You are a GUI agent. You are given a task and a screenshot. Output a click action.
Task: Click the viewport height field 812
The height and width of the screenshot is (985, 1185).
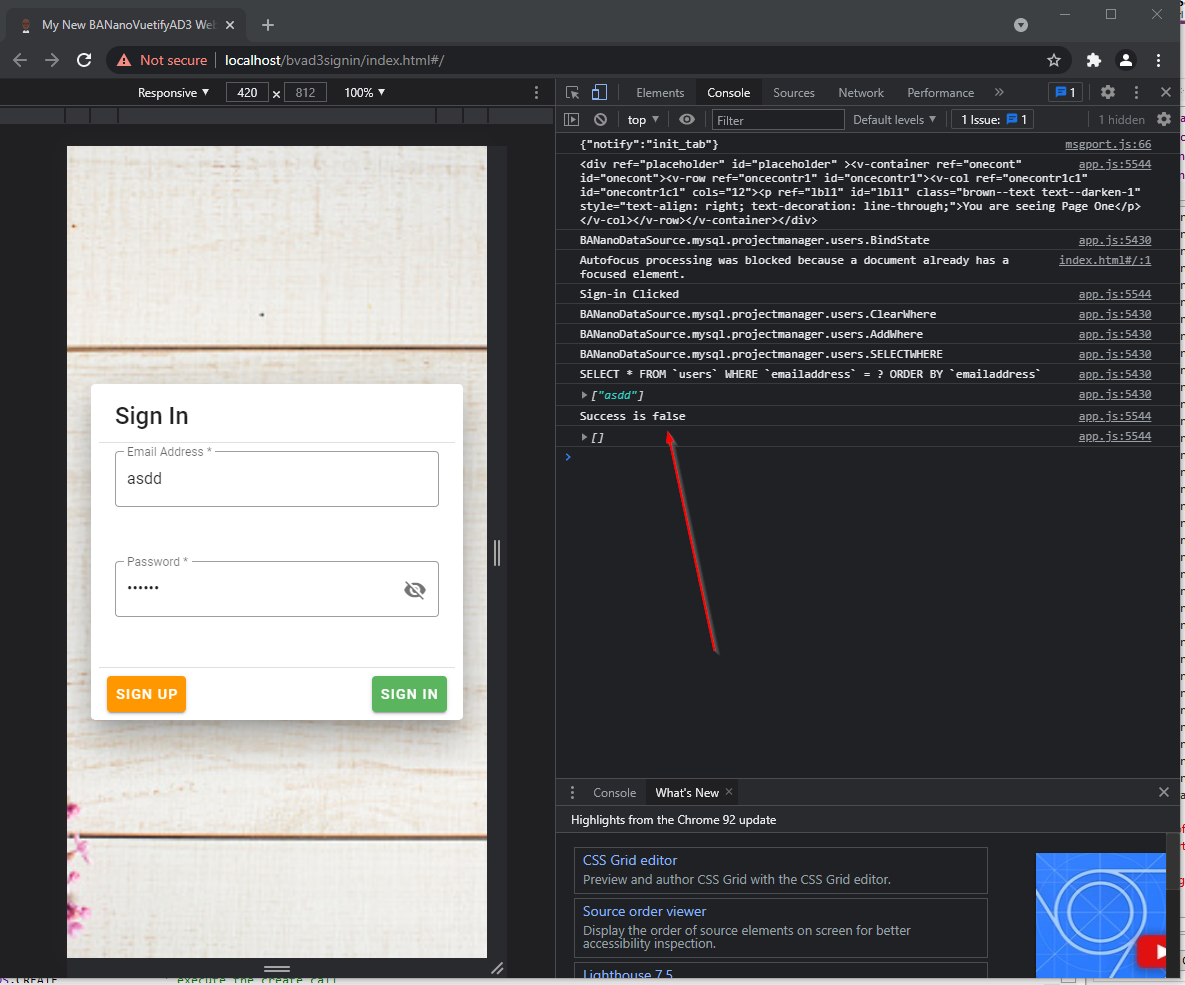click(305, 92)
